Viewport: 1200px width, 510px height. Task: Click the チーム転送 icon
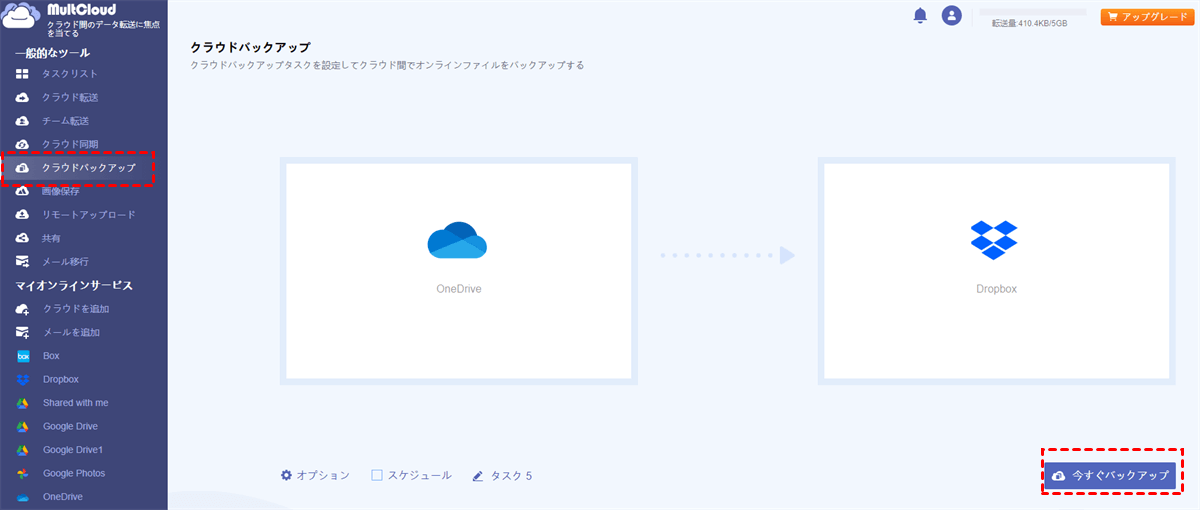tap(23, 121)
